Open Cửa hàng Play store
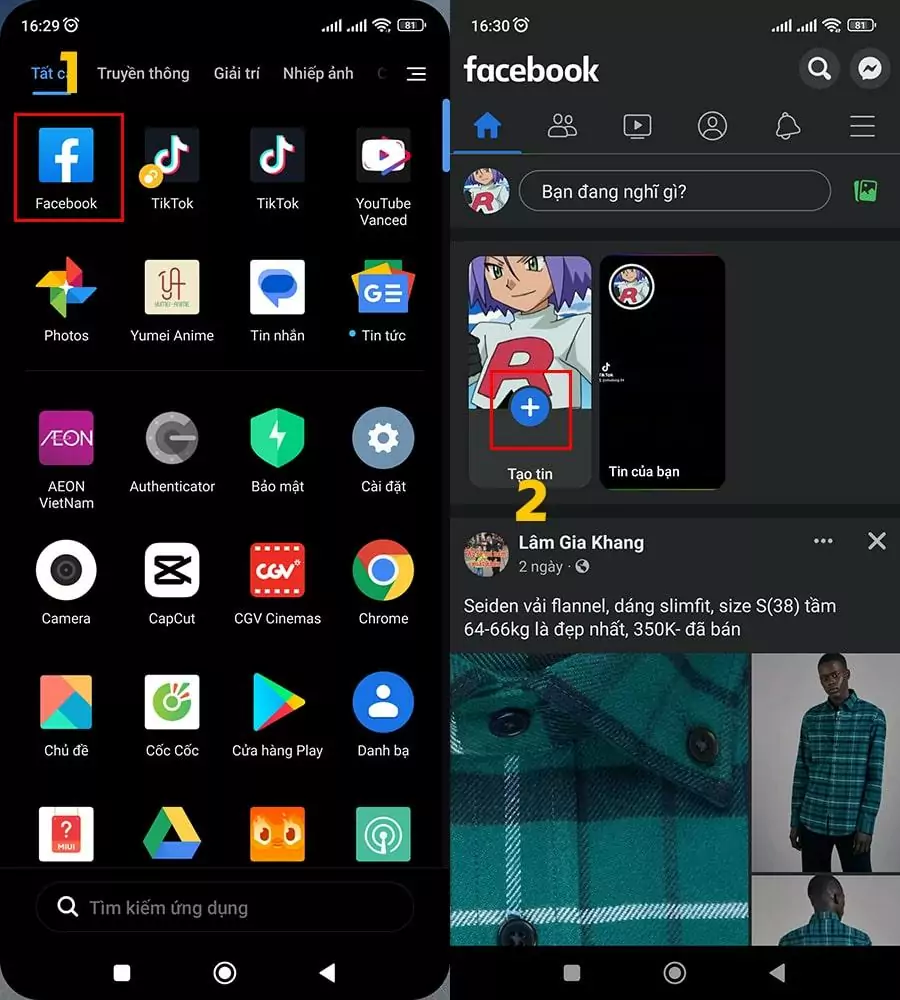Image resolution: width=900 pixels, height=1000 pixels. pyautogui.click(x=277, y=702)
